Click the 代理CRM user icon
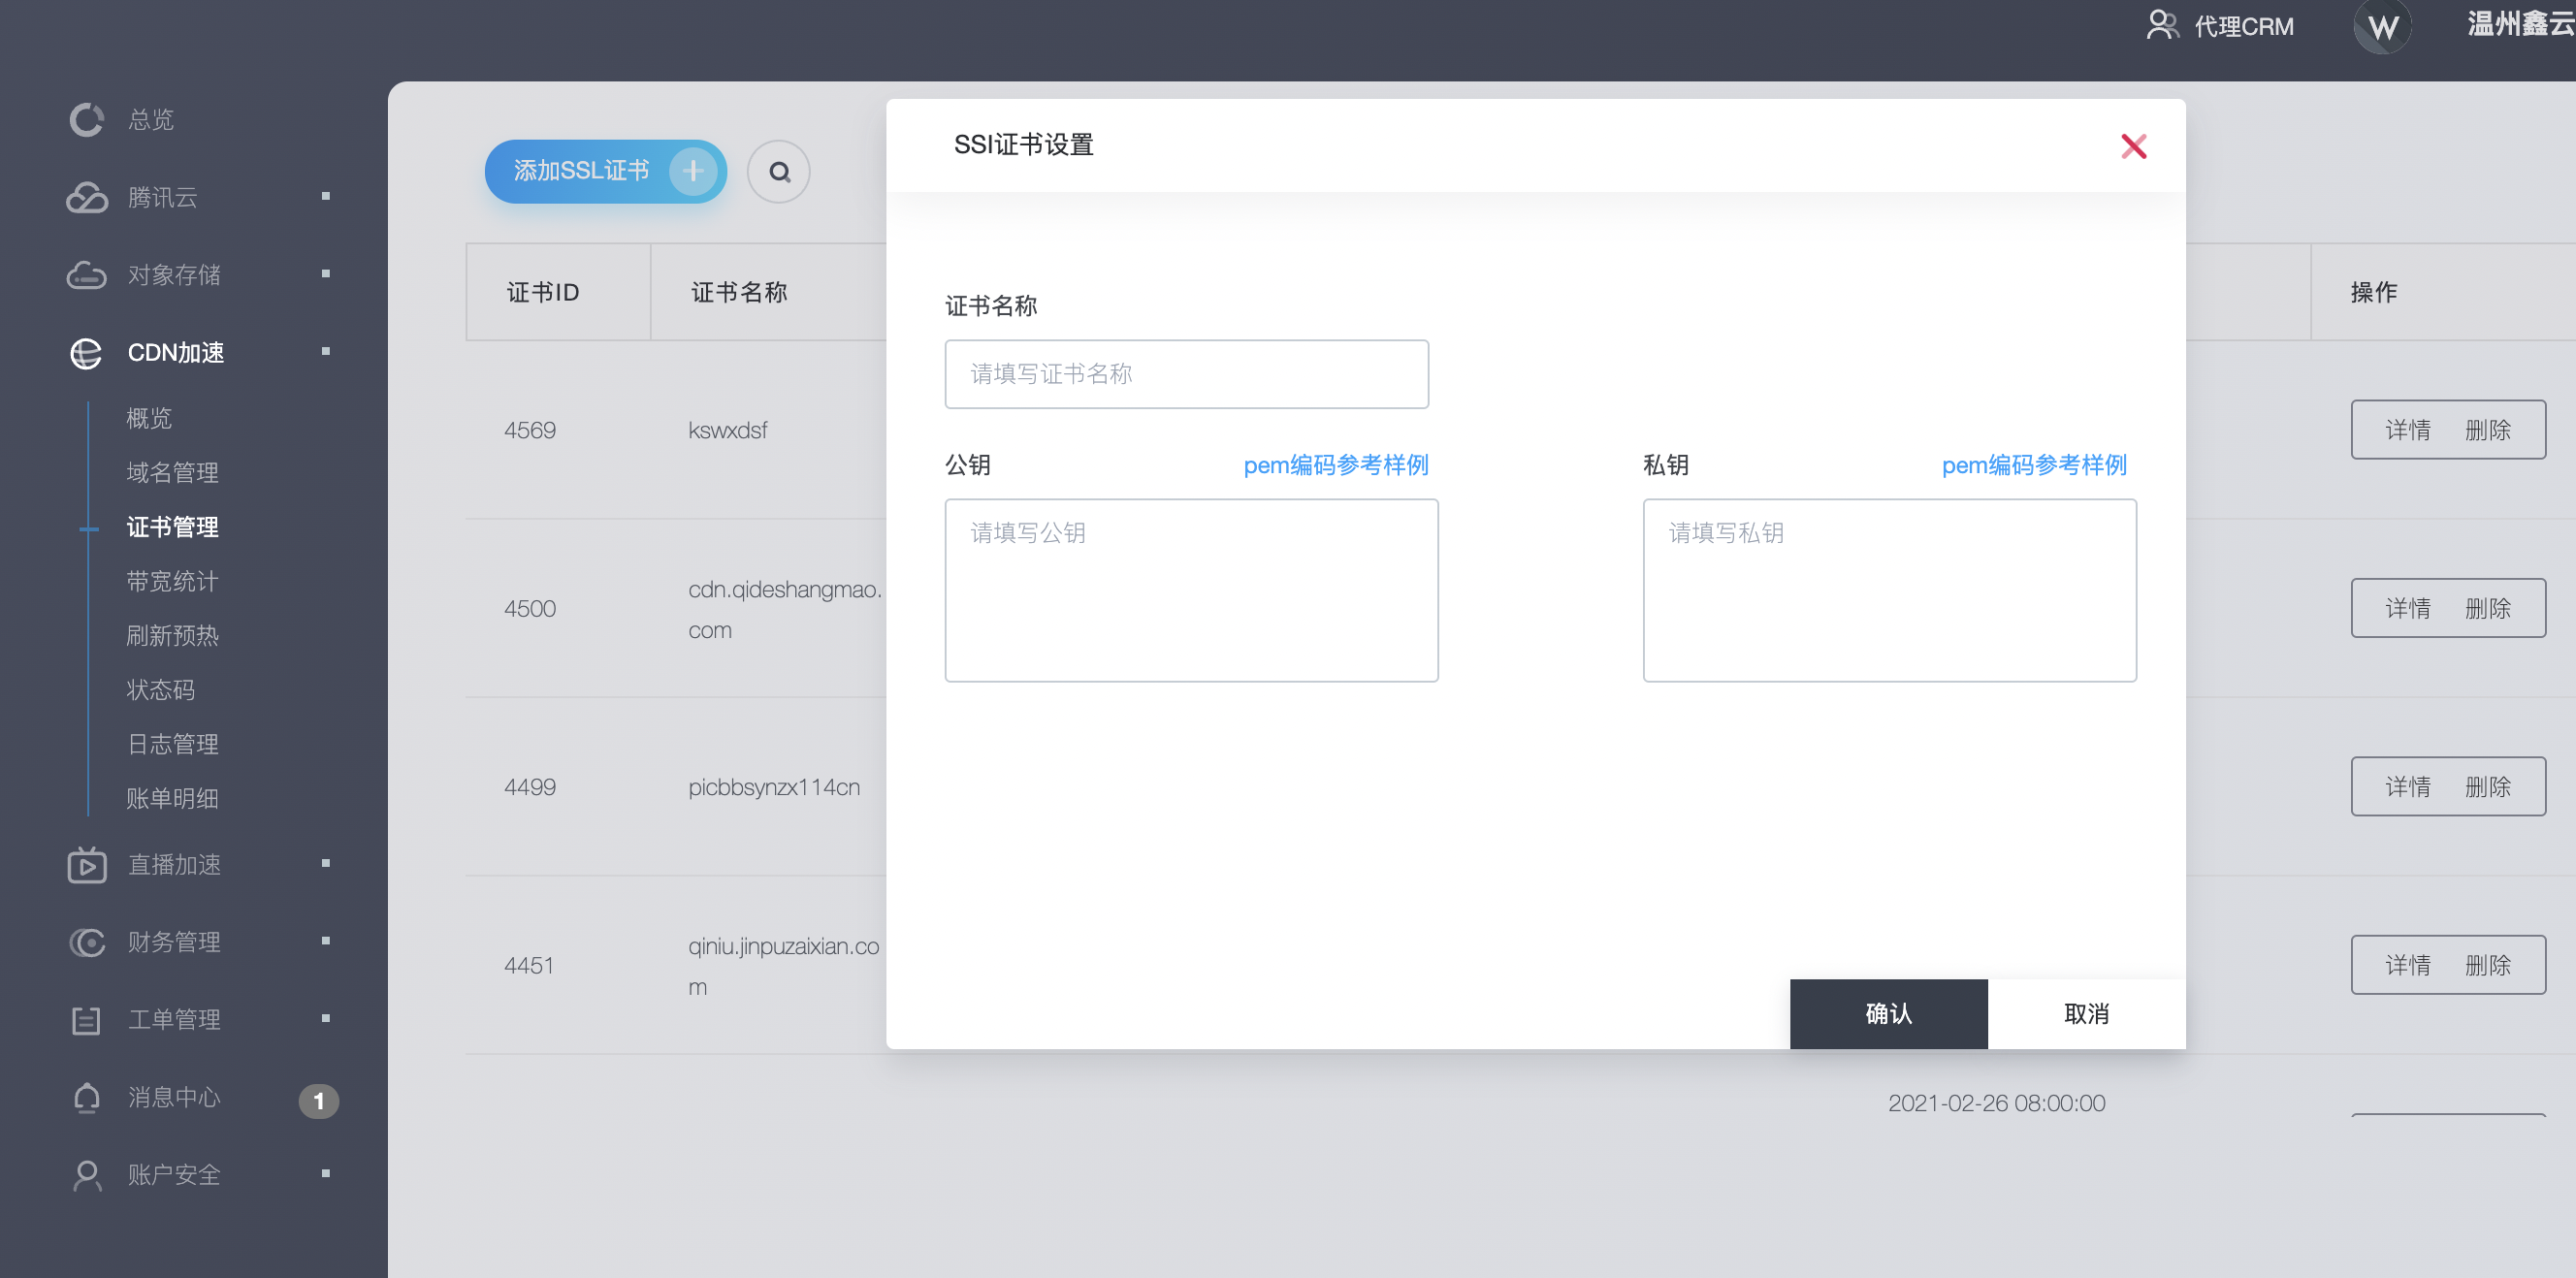Image resolution: width=2576 pixels, height=1278 pixels. (2162, 25)
